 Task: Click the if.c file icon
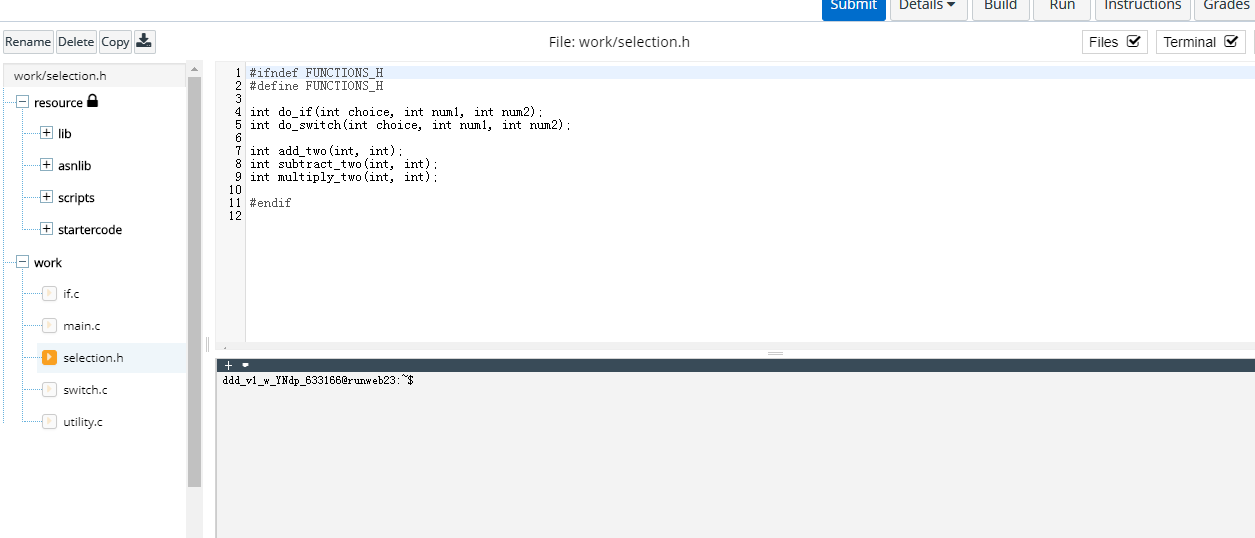tap(49, 293)
